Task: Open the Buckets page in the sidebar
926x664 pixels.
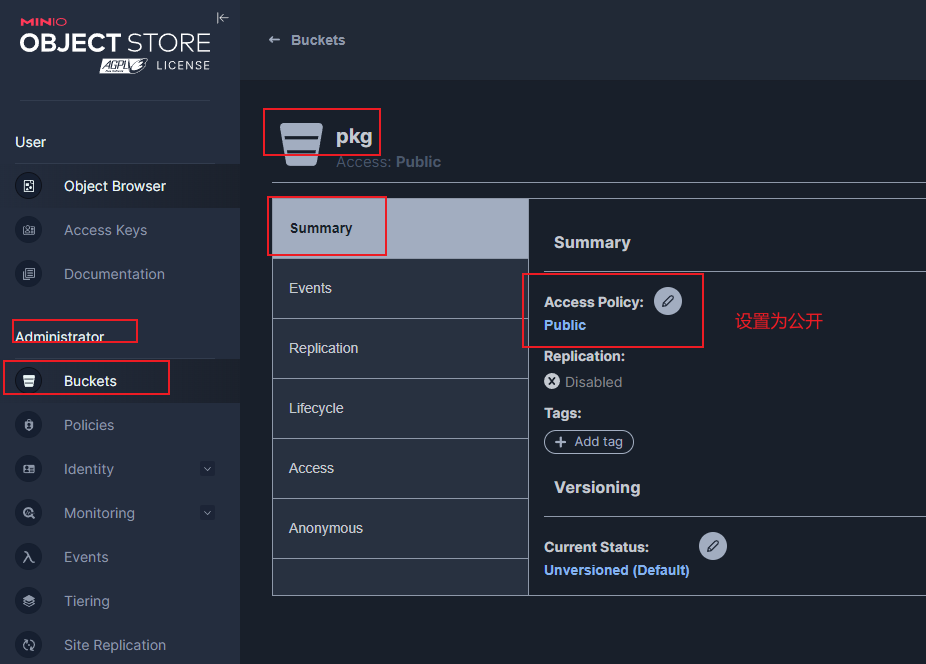Action: pos(90,381)
